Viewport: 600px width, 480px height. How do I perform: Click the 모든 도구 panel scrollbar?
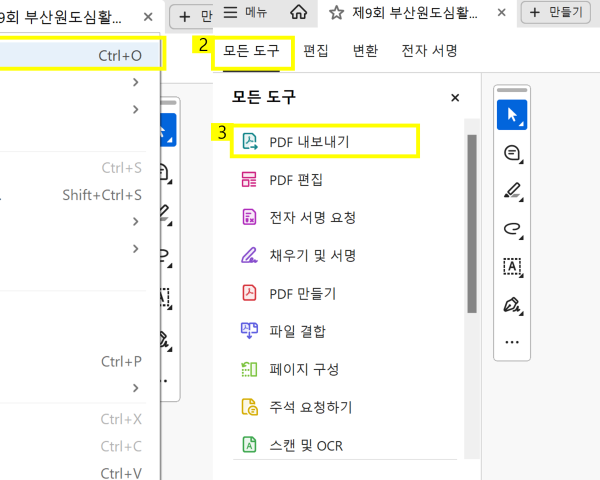point(472,224)
